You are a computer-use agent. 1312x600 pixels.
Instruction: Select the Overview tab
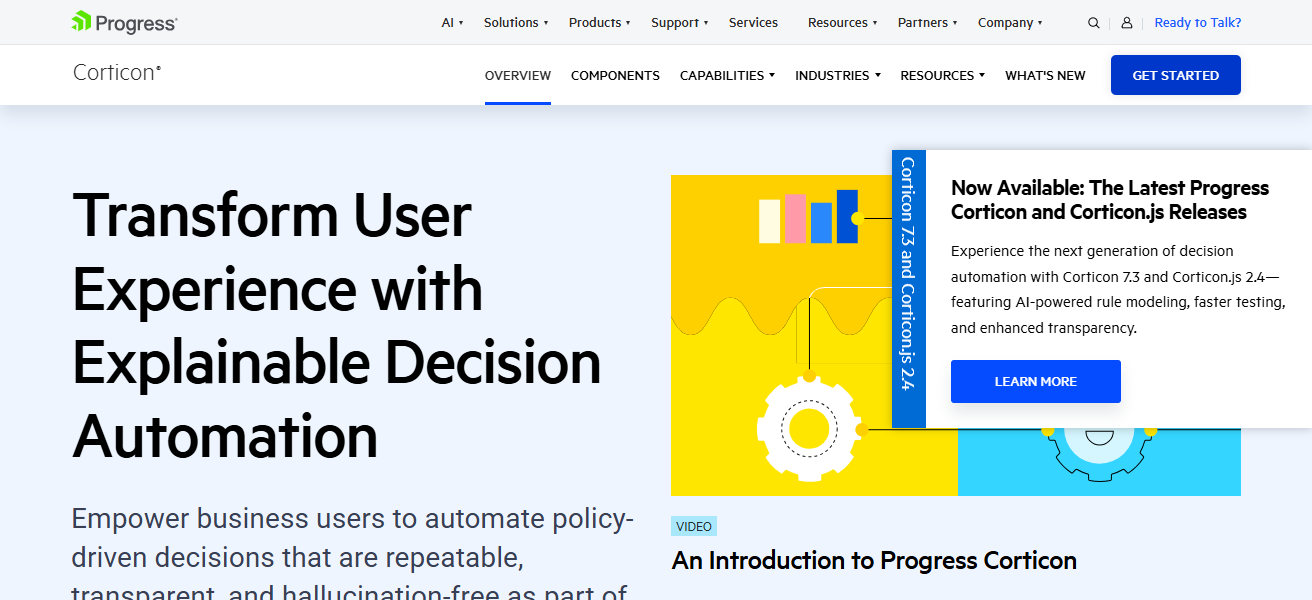(518, 76)
